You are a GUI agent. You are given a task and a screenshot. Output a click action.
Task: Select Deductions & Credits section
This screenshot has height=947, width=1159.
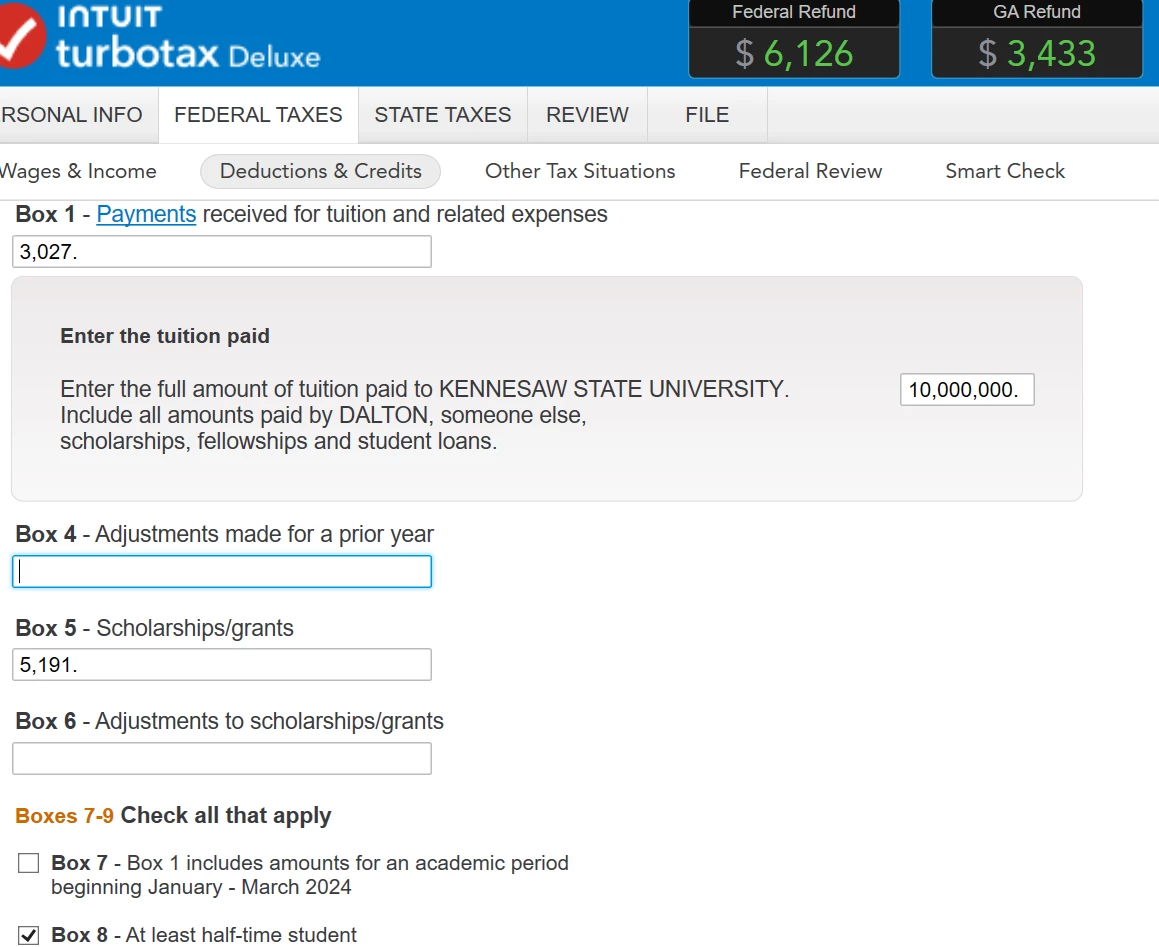click(320, 171)
